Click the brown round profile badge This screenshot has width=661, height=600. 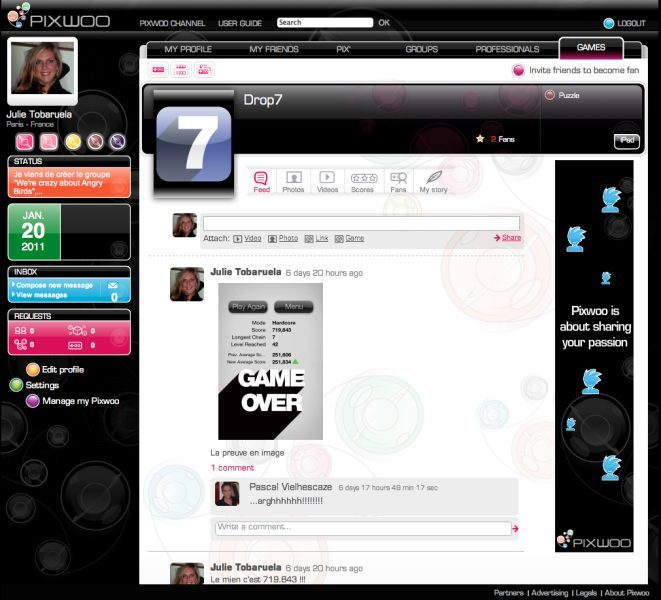pos(95,142)
